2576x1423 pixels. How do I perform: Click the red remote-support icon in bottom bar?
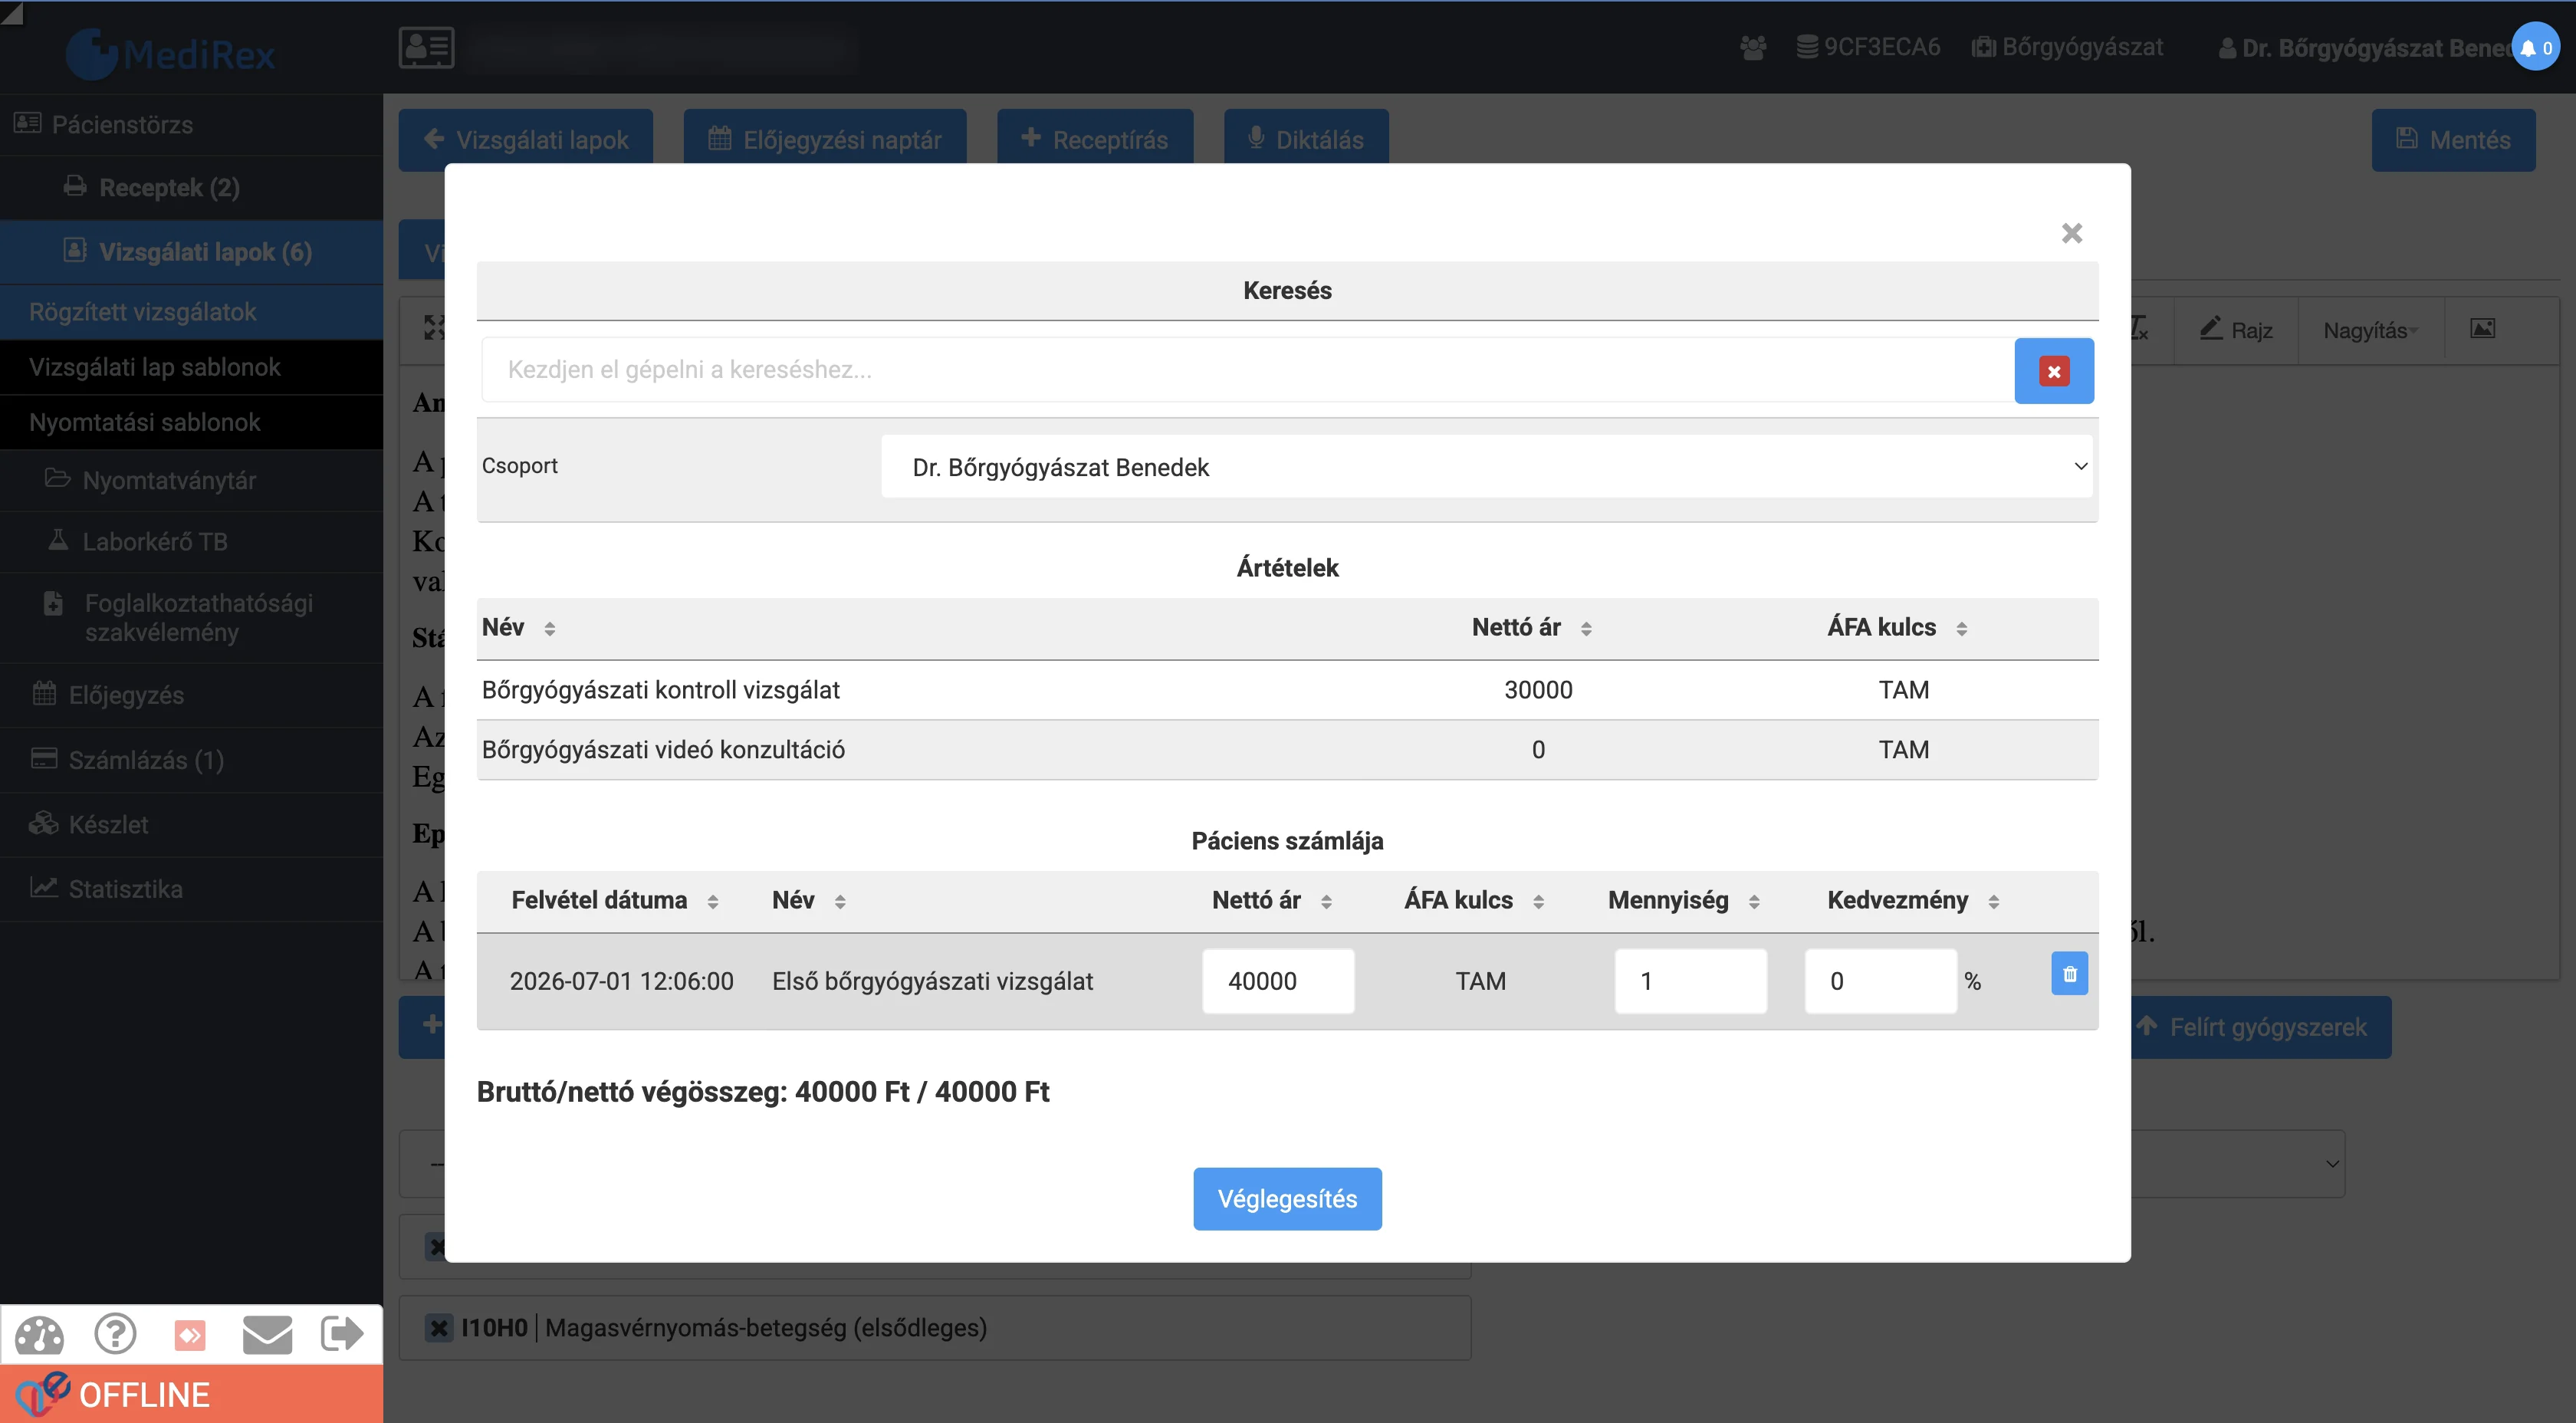[190, 1335]
